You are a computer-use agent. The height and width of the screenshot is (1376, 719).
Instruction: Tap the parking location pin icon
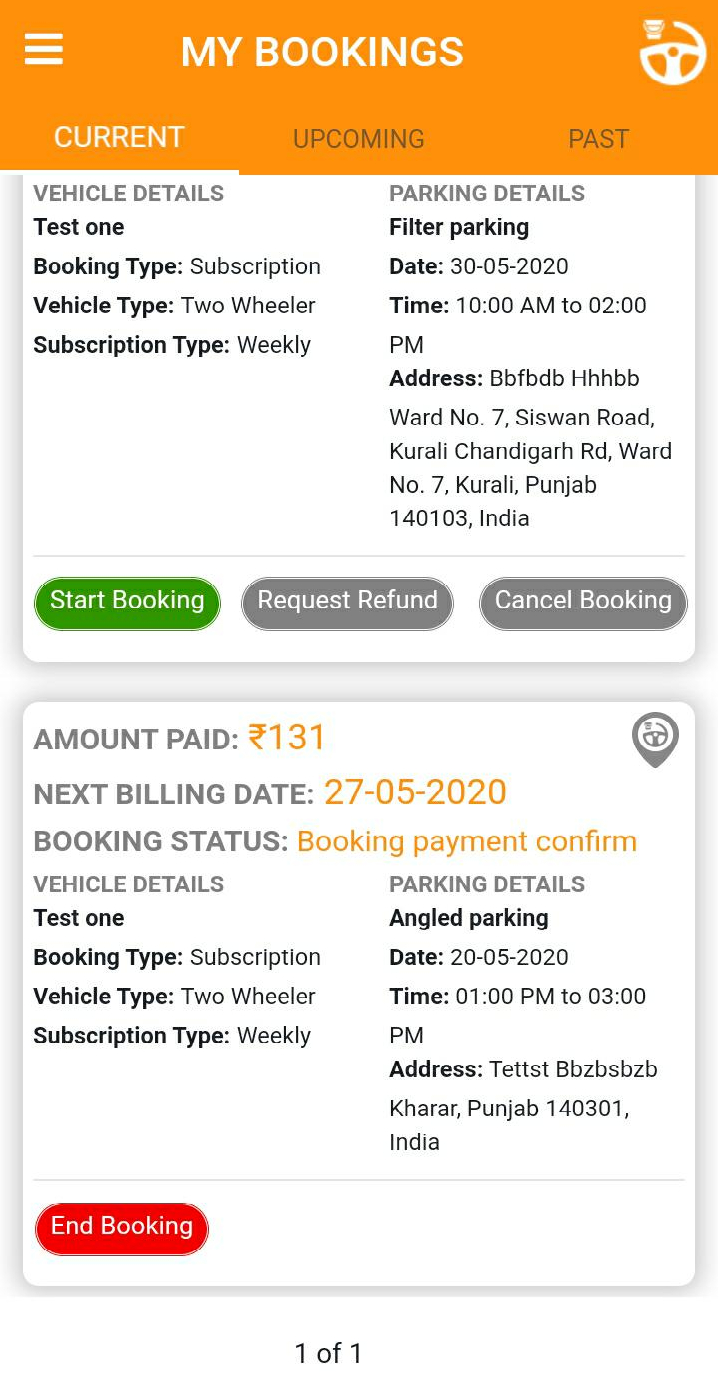pos(655,740)
